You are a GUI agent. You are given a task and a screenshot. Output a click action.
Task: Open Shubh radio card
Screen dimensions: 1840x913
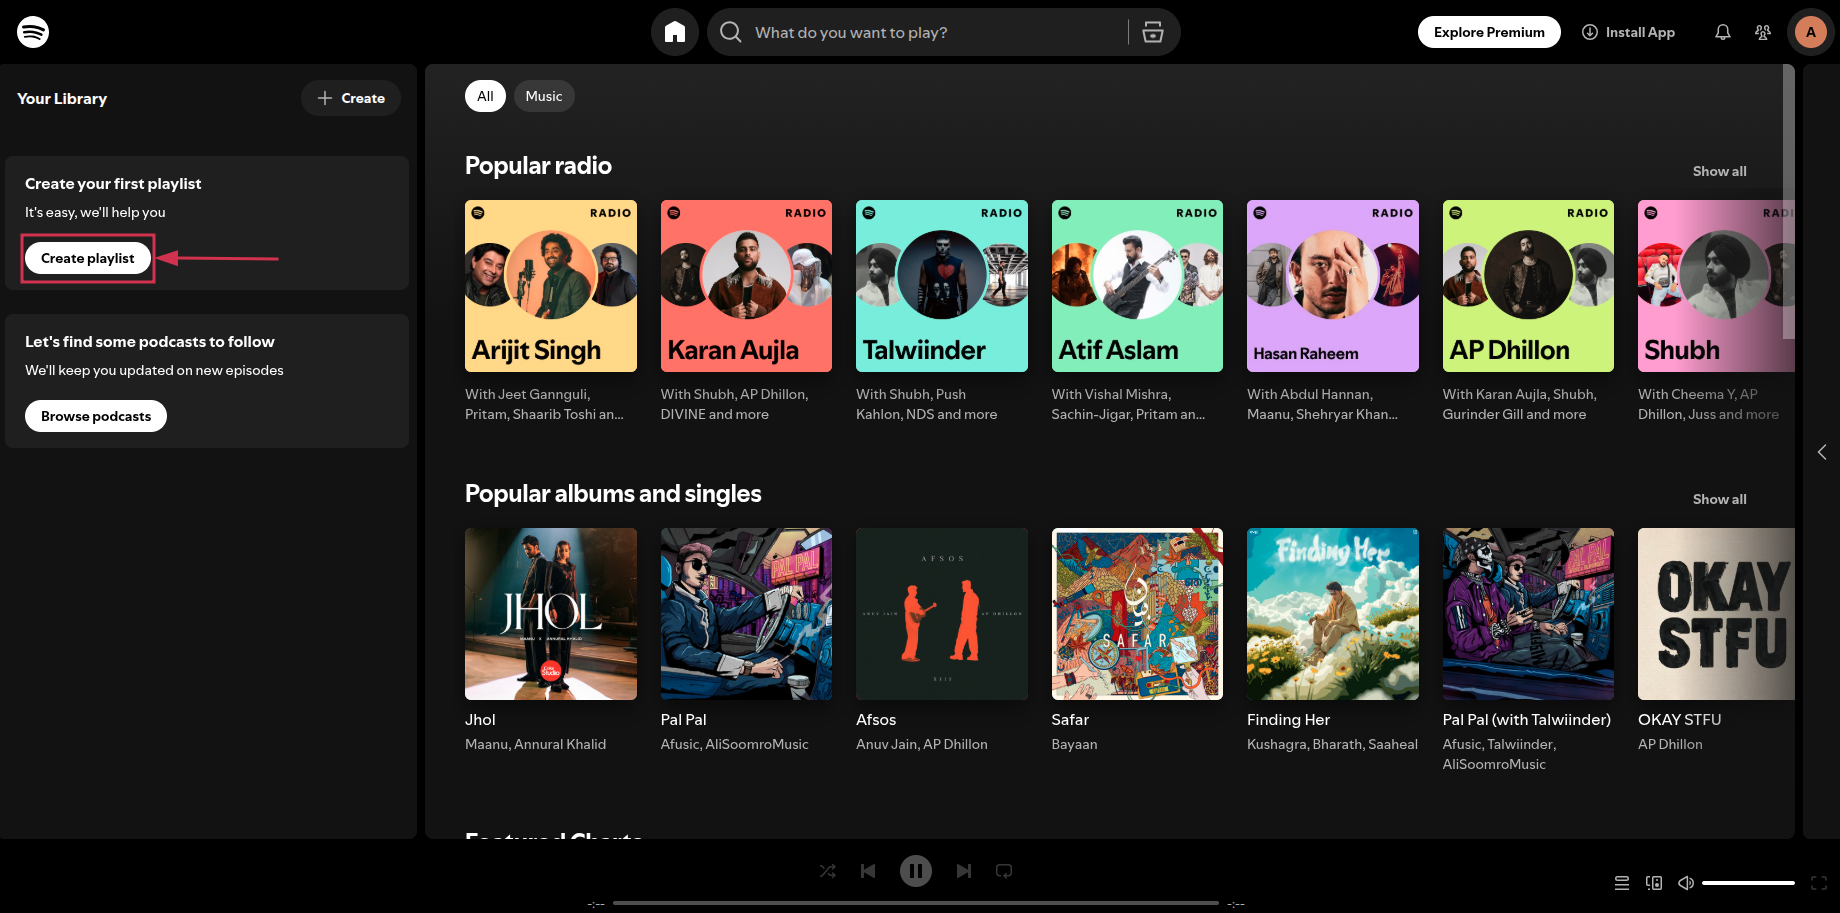pyautogui.click(x=1716, y=286)
